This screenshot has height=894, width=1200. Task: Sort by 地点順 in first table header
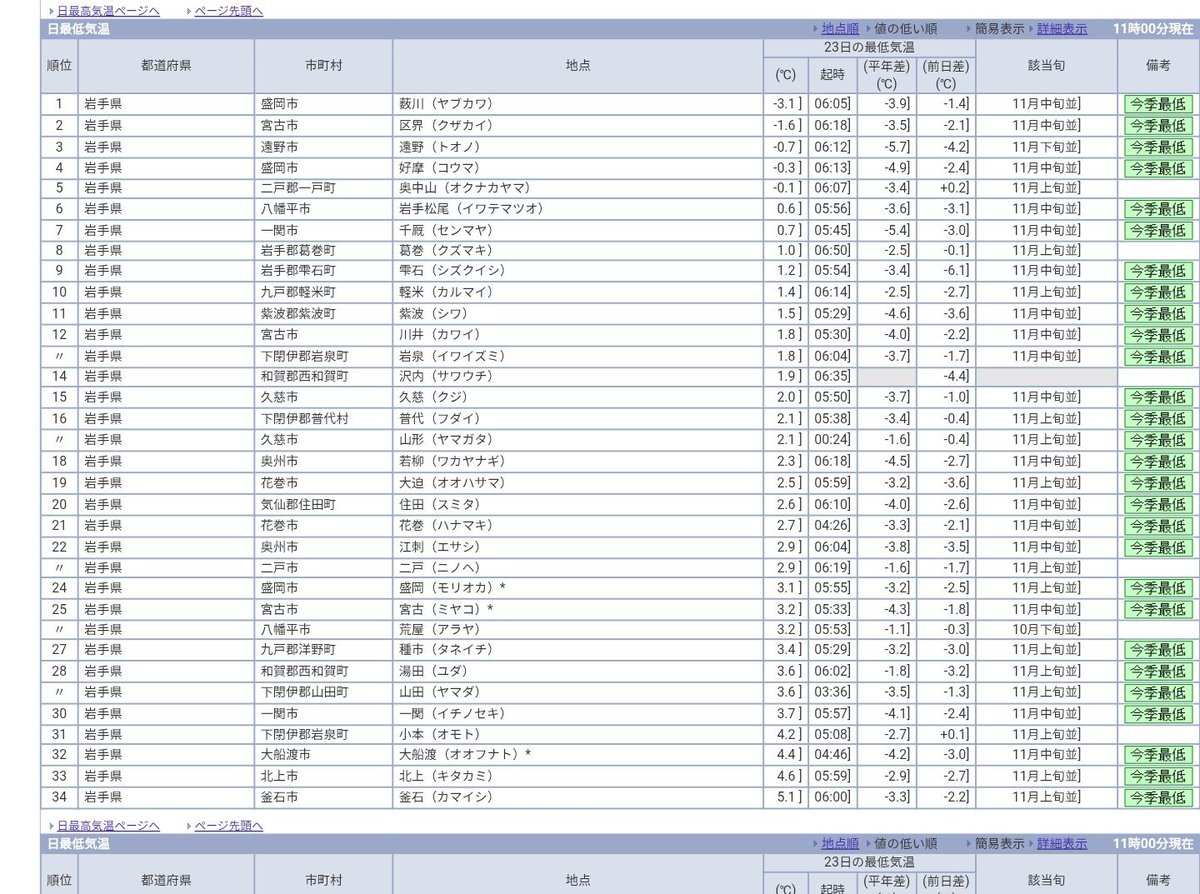click(x=840, y=29)
